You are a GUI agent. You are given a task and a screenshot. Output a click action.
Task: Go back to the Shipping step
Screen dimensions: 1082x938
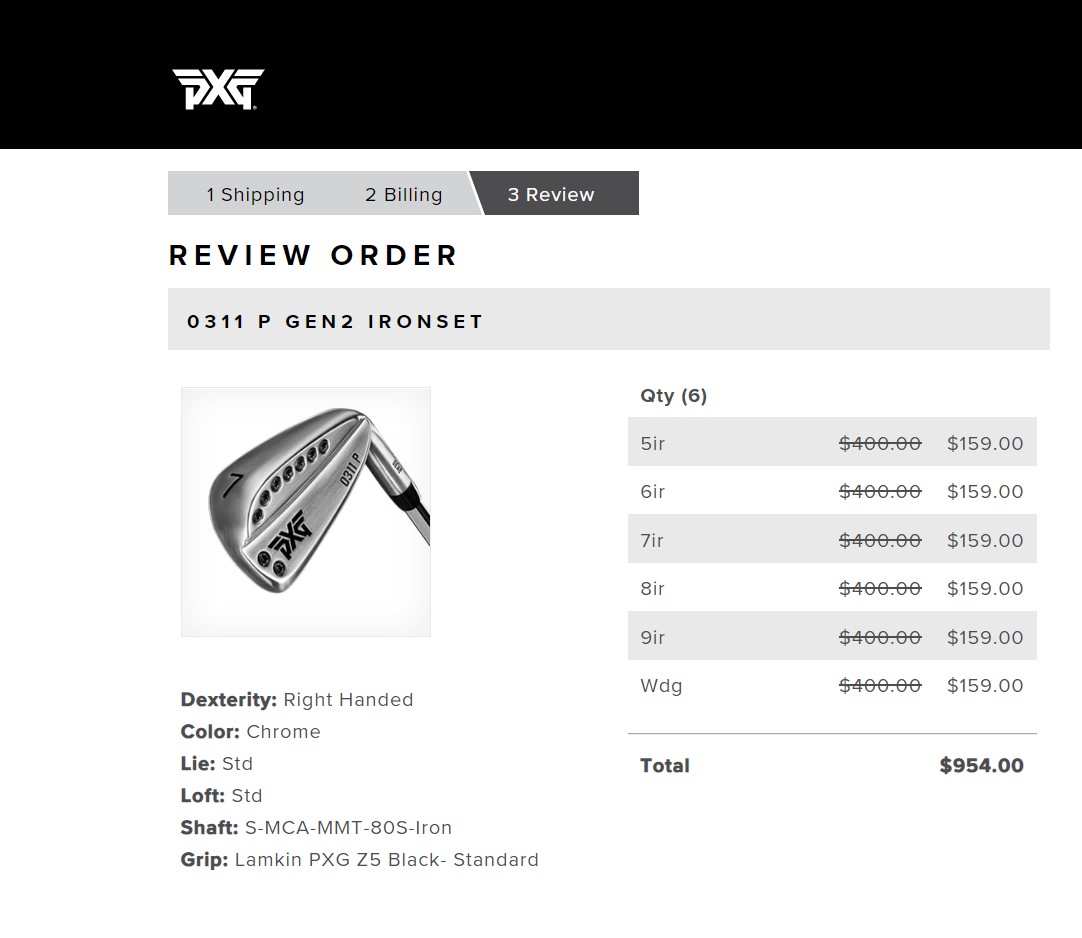(255, 195)
